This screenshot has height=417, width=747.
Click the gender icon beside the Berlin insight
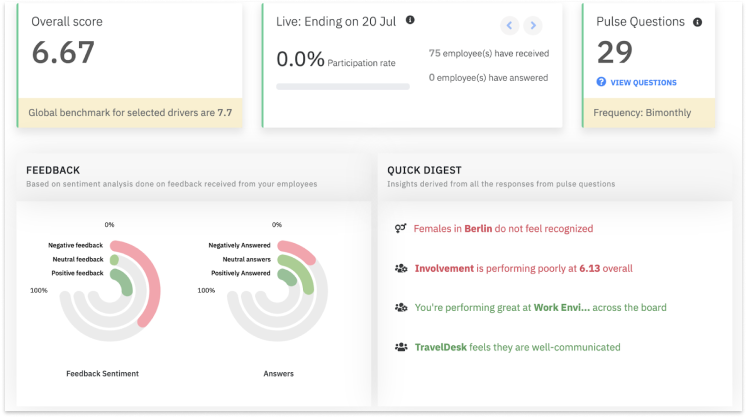click(400, 228)
